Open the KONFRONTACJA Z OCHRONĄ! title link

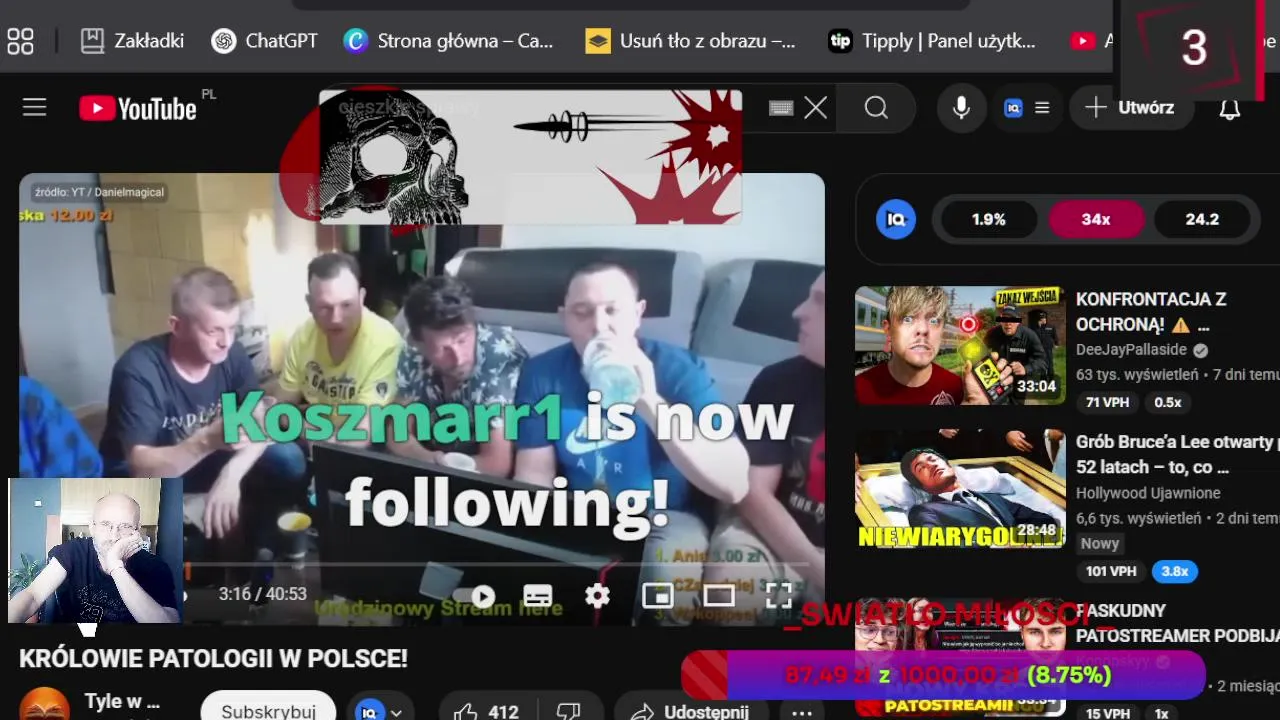pos(1151,312)
